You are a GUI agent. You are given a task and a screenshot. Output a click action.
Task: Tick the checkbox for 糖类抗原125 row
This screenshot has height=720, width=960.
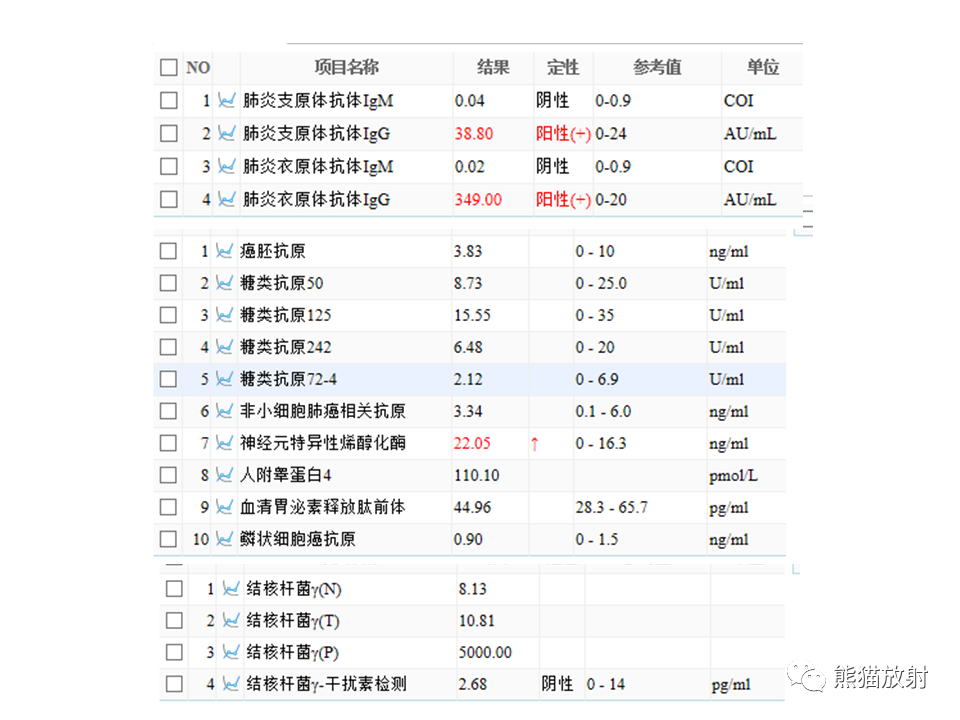[168, 315]
